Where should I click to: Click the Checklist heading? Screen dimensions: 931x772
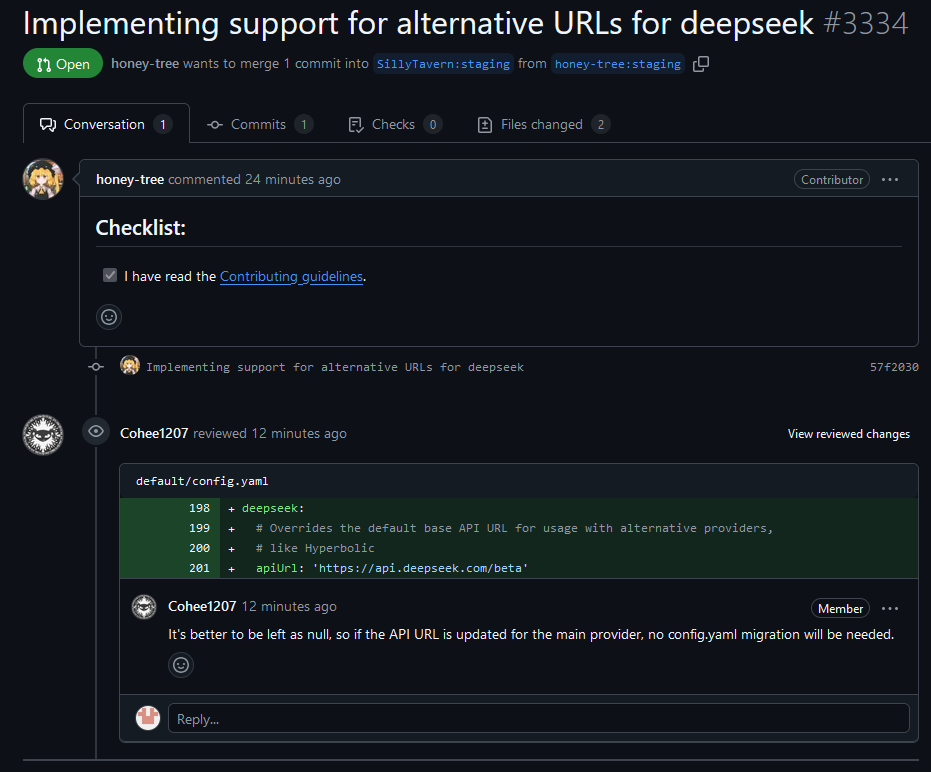point(141,227)
